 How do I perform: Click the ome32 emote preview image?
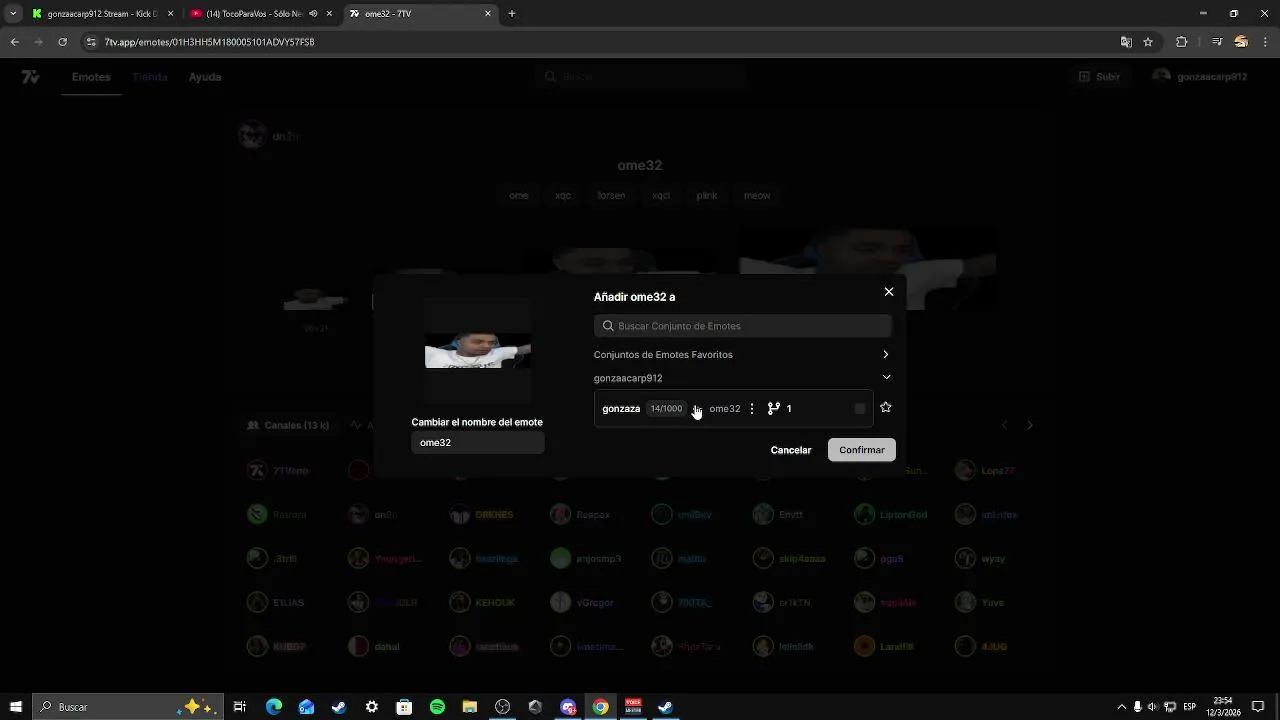point(478,351)
